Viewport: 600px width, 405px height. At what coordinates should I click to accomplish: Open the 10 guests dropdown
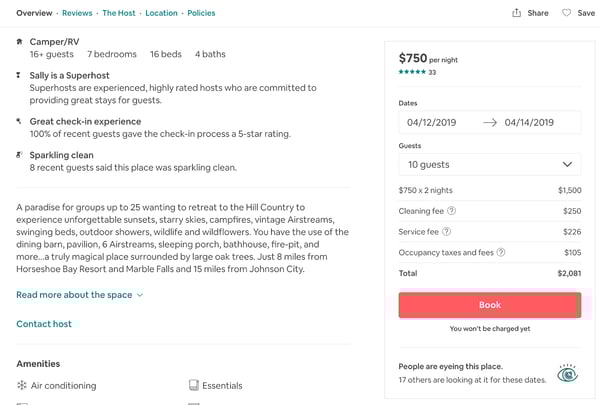point(490,165)
